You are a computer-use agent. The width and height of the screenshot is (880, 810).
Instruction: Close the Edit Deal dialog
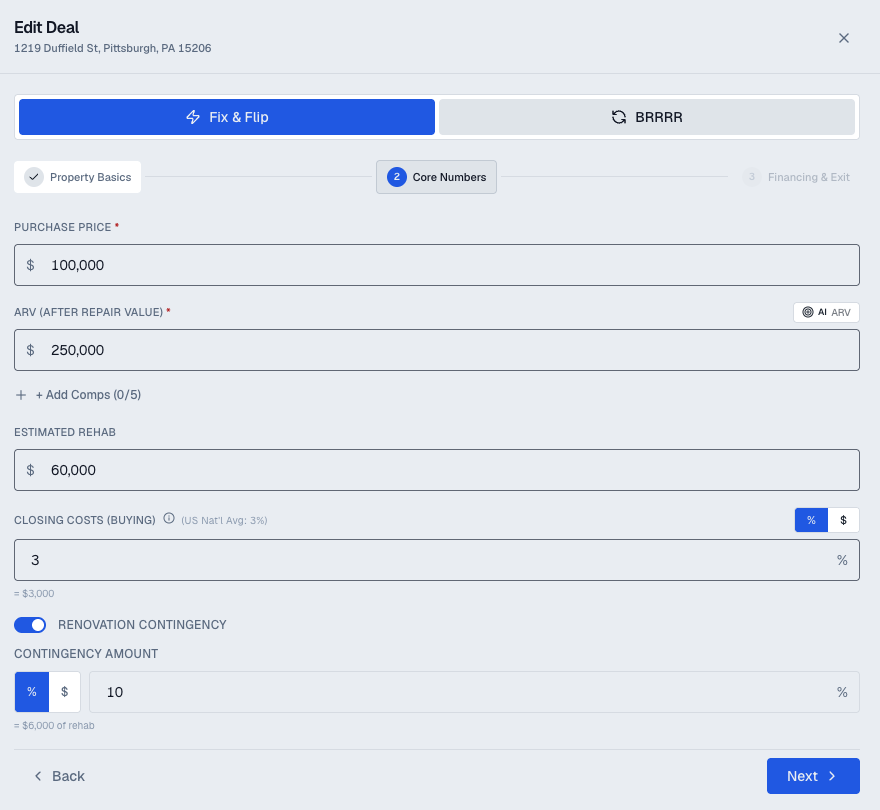[x=844, y=38]
